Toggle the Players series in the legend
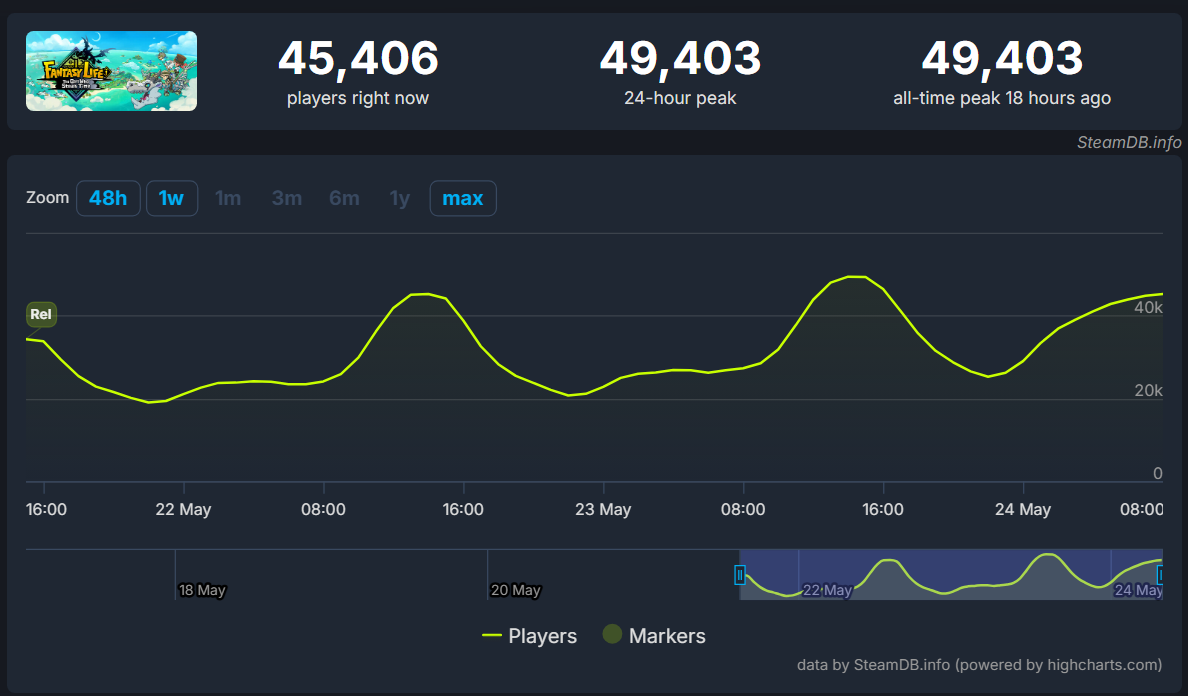1188x696 pixels. point(529,636)
